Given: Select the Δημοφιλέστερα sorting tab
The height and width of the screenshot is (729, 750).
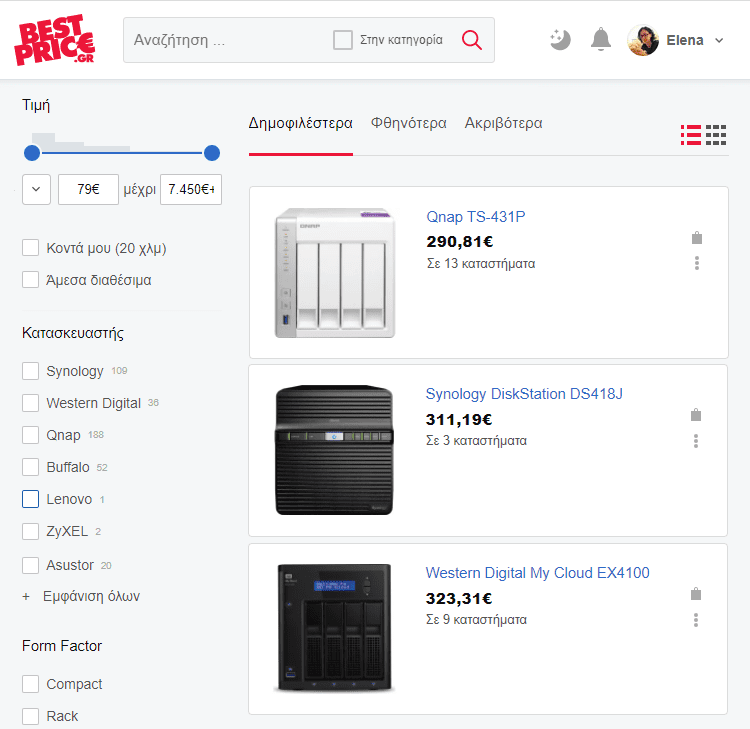Looking at the screenshot, I should [300, 123].
